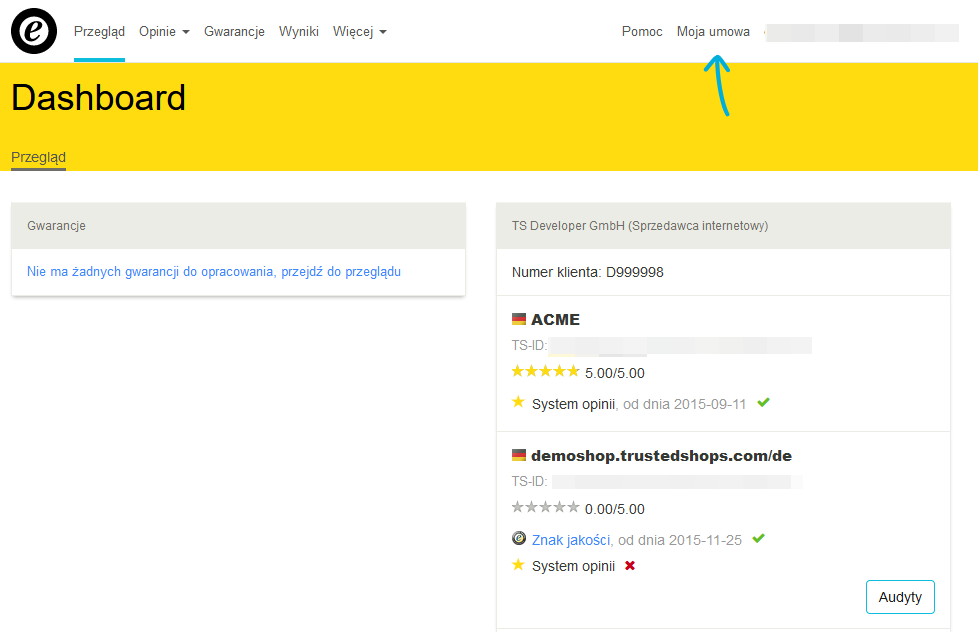Click the German flag beside ACME
This screenshot has height=632, width=978.
[518, 319]
